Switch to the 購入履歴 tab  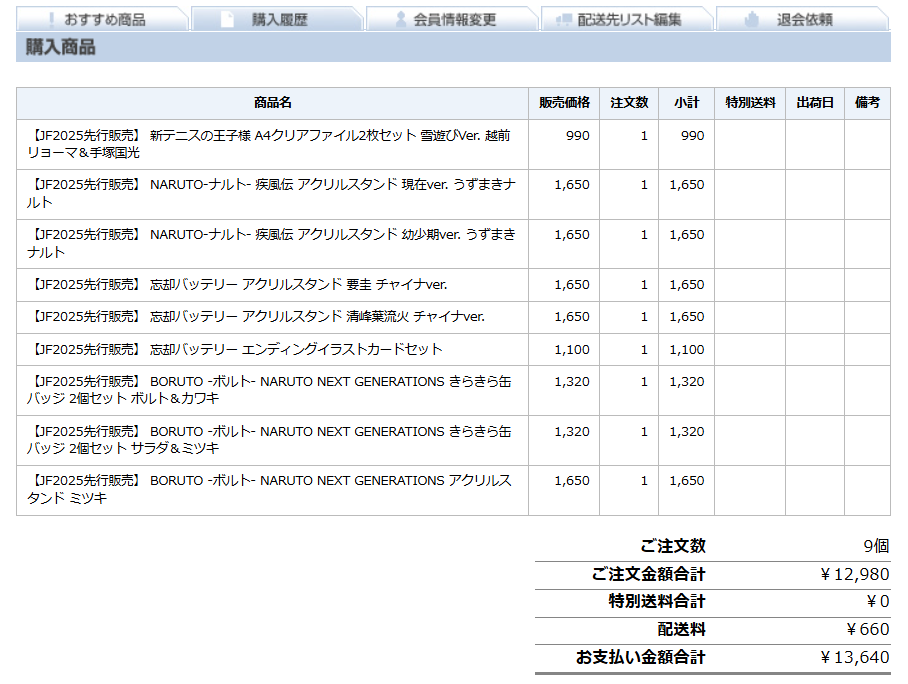point(277,19)
